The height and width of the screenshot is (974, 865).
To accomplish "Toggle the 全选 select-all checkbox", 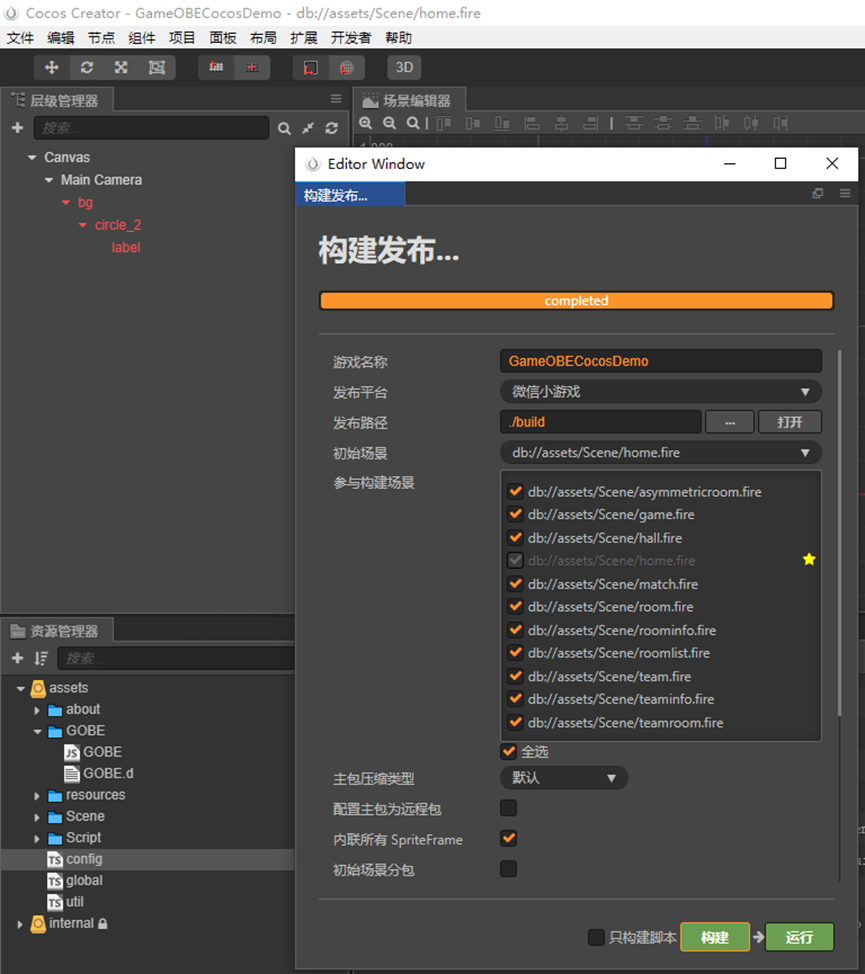I will 509,751.
